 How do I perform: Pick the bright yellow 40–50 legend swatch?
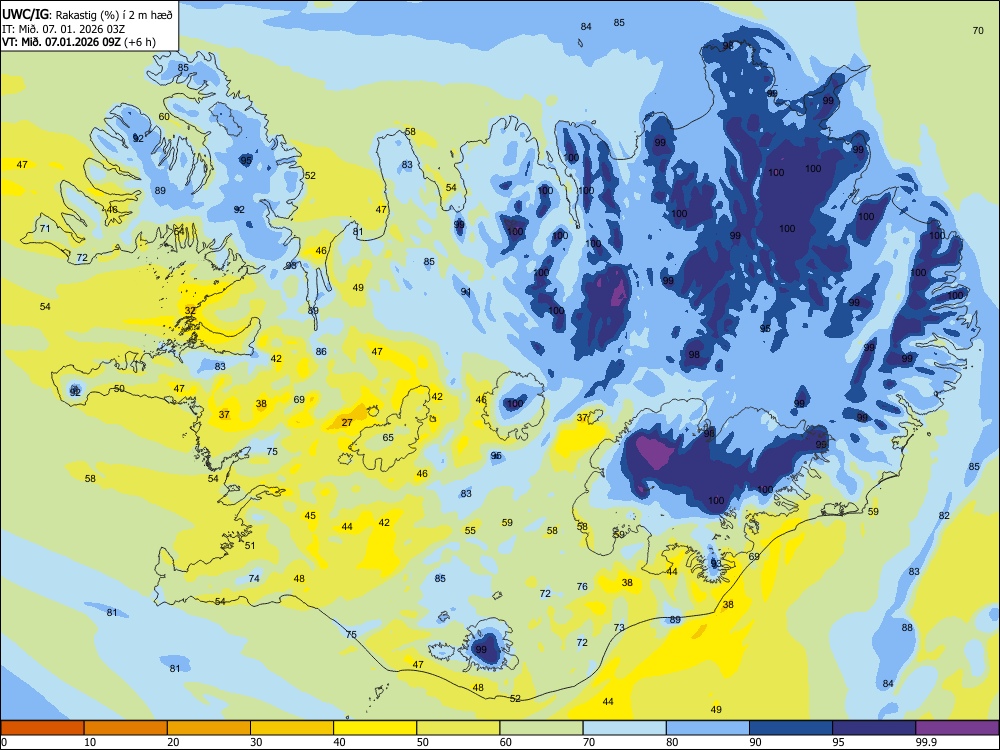(375, 728)
